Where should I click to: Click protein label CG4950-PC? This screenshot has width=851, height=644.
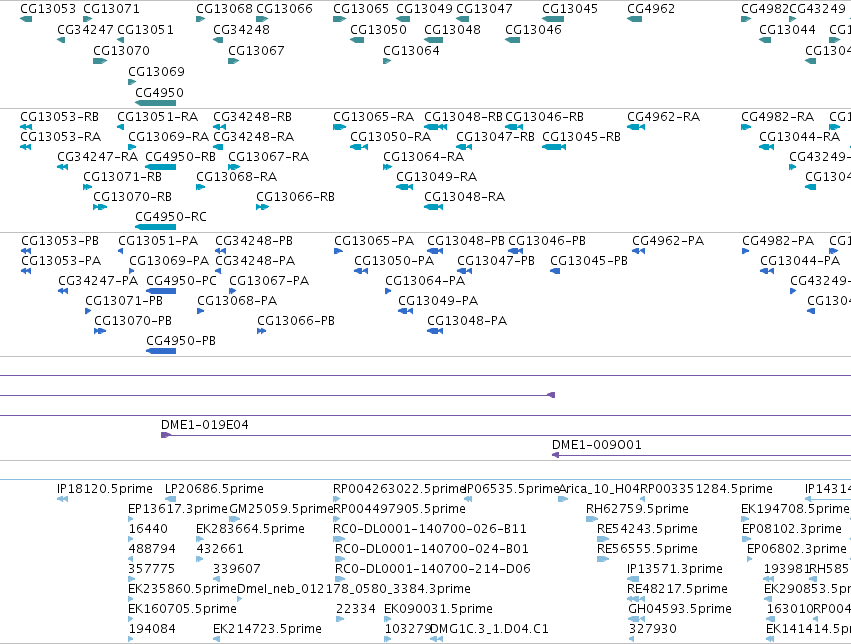point(181,281)
